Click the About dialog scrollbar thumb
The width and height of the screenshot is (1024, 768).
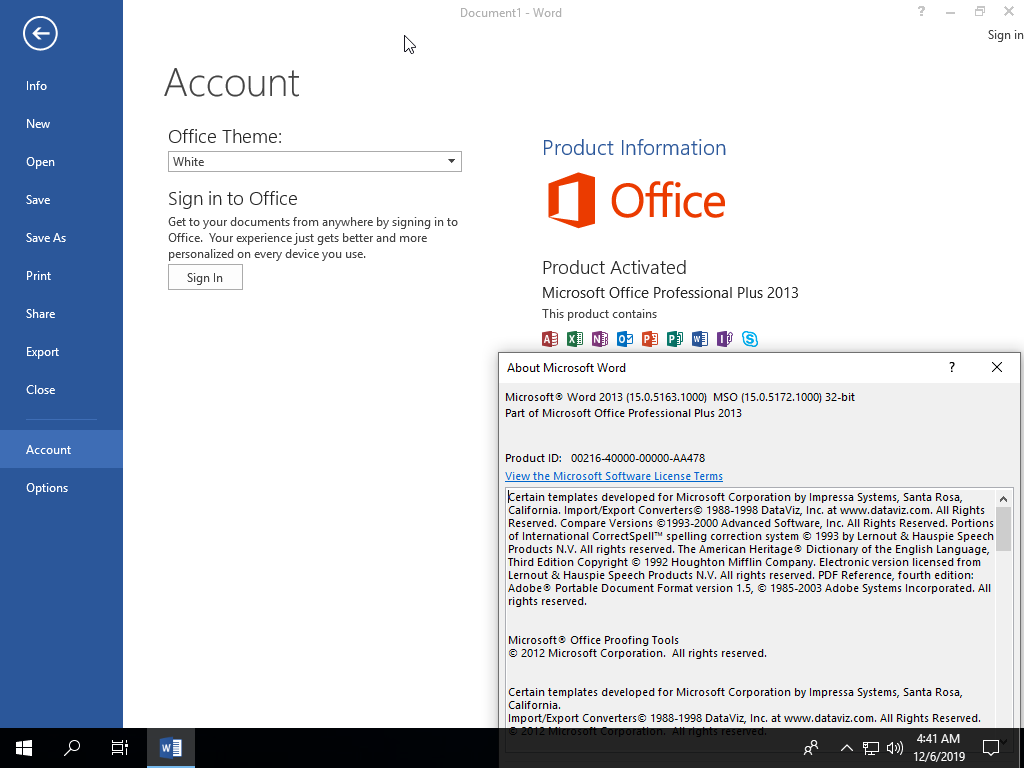click(1003, 529)
